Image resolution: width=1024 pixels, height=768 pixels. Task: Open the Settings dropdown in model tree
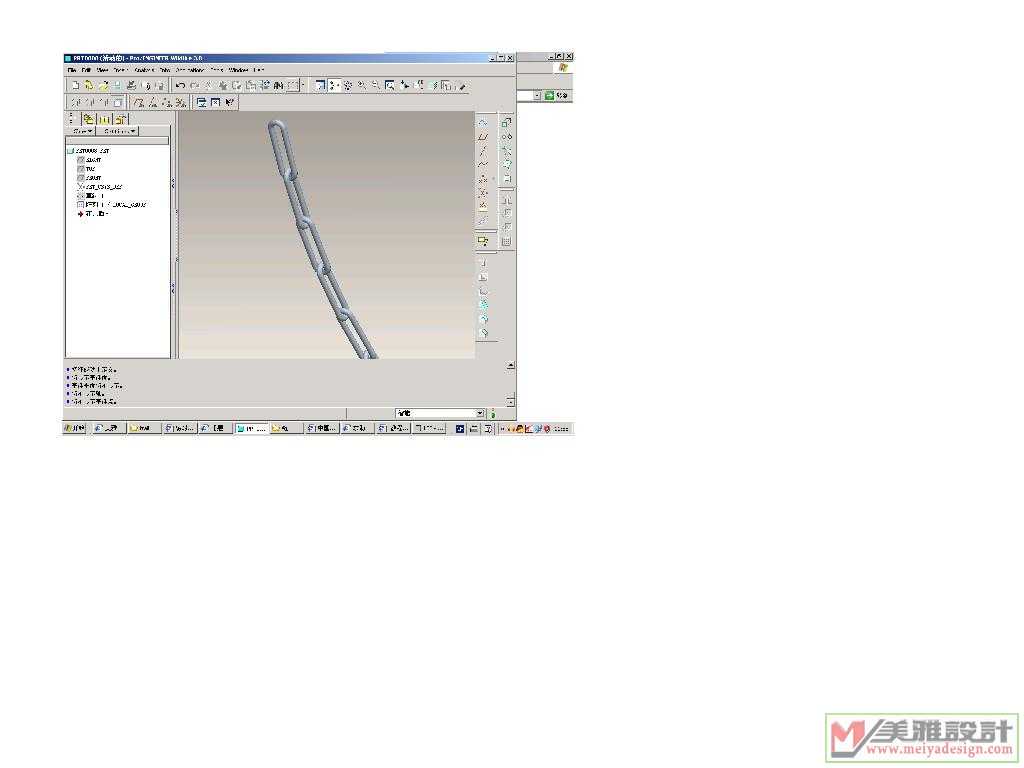[120, 131]
